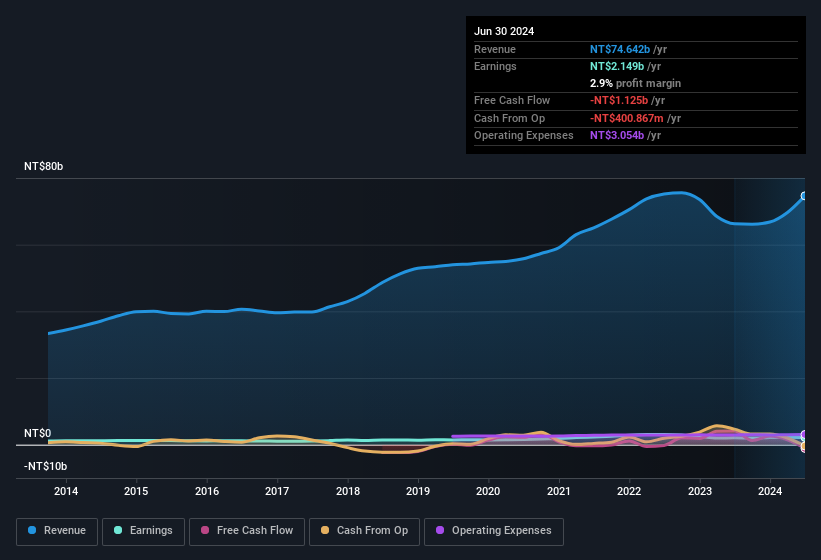Click the 2014 x-axis label

(x=66, y=491)
